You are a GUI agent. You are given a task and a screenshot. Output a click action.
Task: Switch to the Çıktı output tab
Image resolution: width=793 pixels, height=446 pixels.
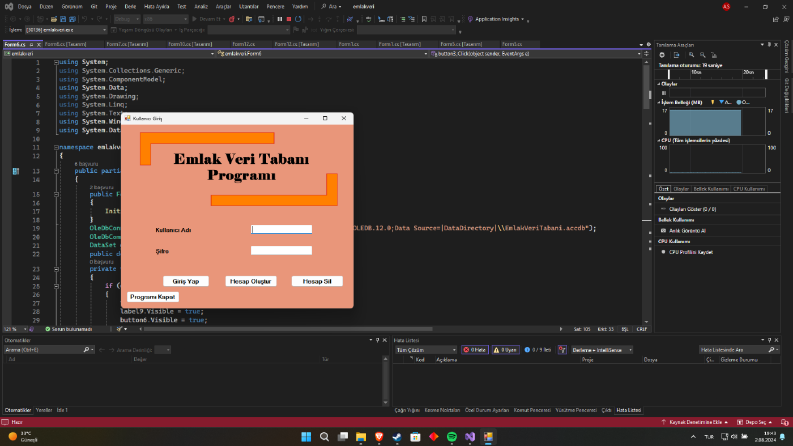tap(606, 410)
